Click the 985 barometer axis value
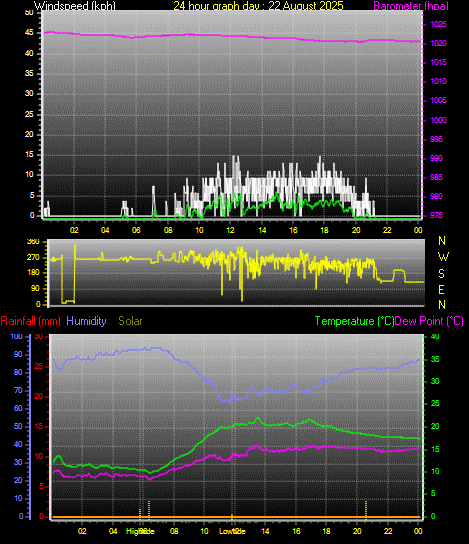This screenshot has width=469, height=544. pos(436,177)
